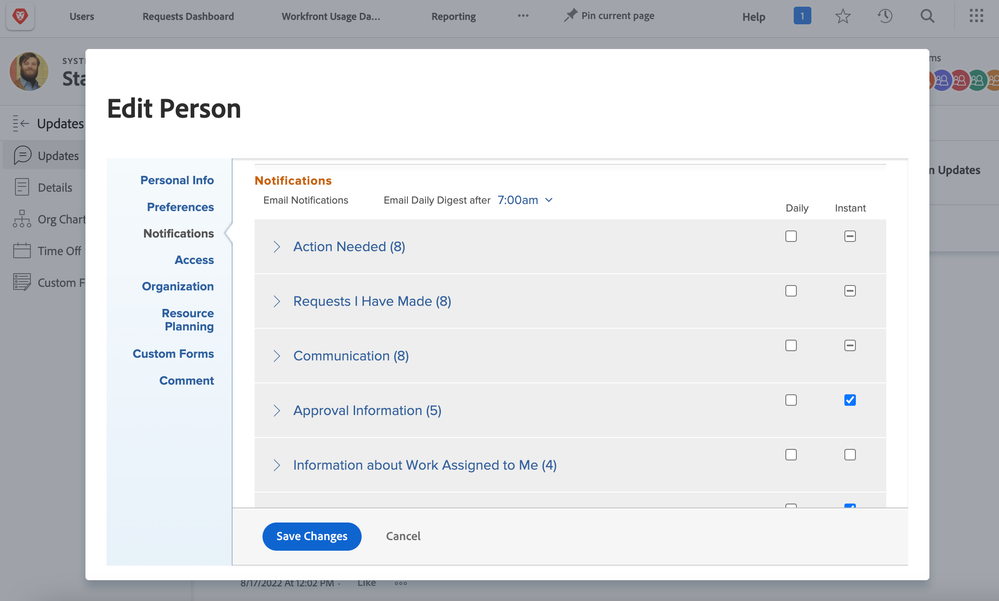Open the notifications badge showing 1
The width and height of the screenshot is (999, 601).
(802, 16)
